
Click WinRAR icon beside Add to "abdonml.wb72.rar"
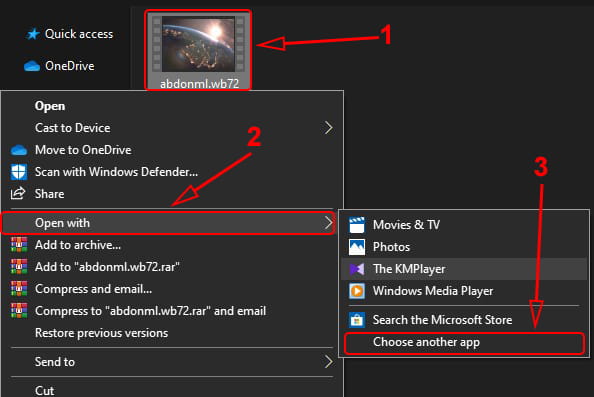(19, 267)
